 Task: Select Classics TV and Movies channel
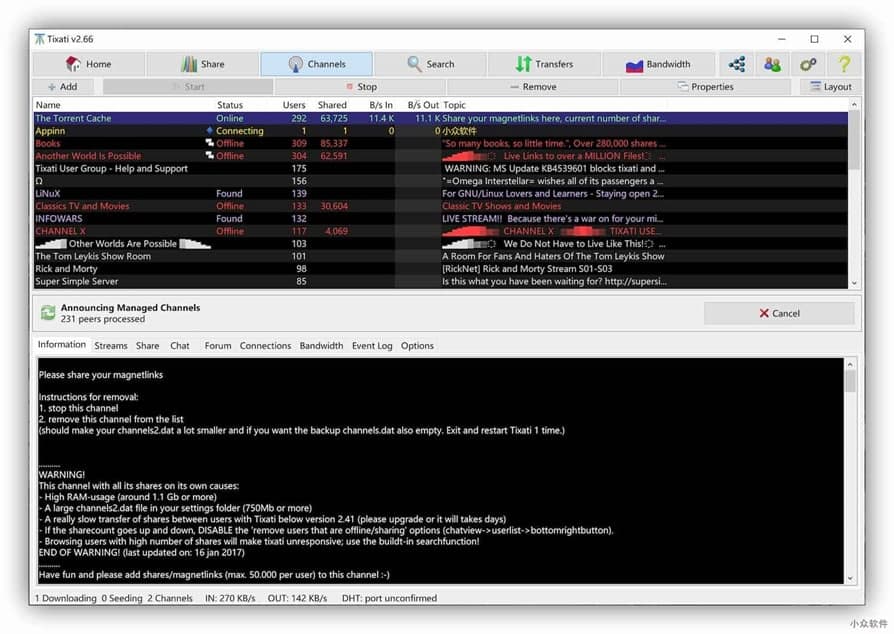click(x=440, y=206)
